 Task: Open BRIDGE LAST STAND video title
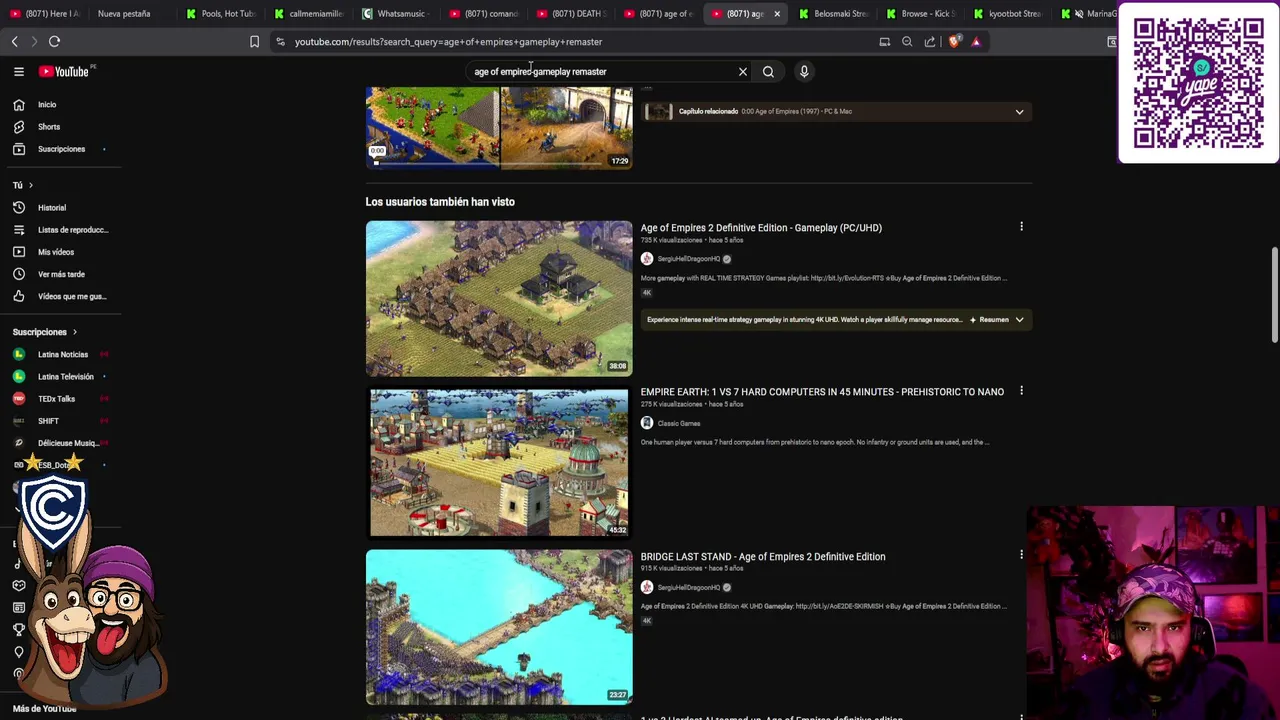pyautogui.click(x=763, y=556)
